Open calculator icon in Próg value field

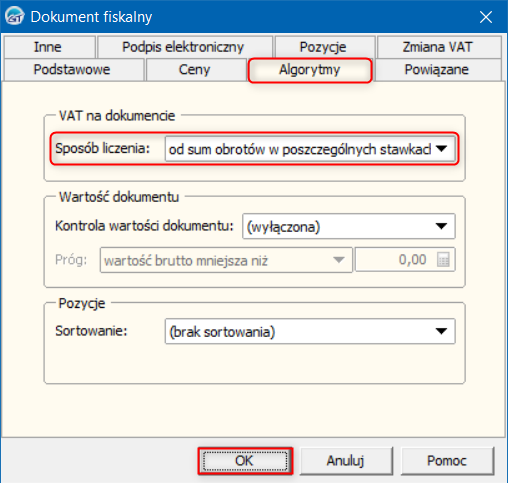coord(443,260)
